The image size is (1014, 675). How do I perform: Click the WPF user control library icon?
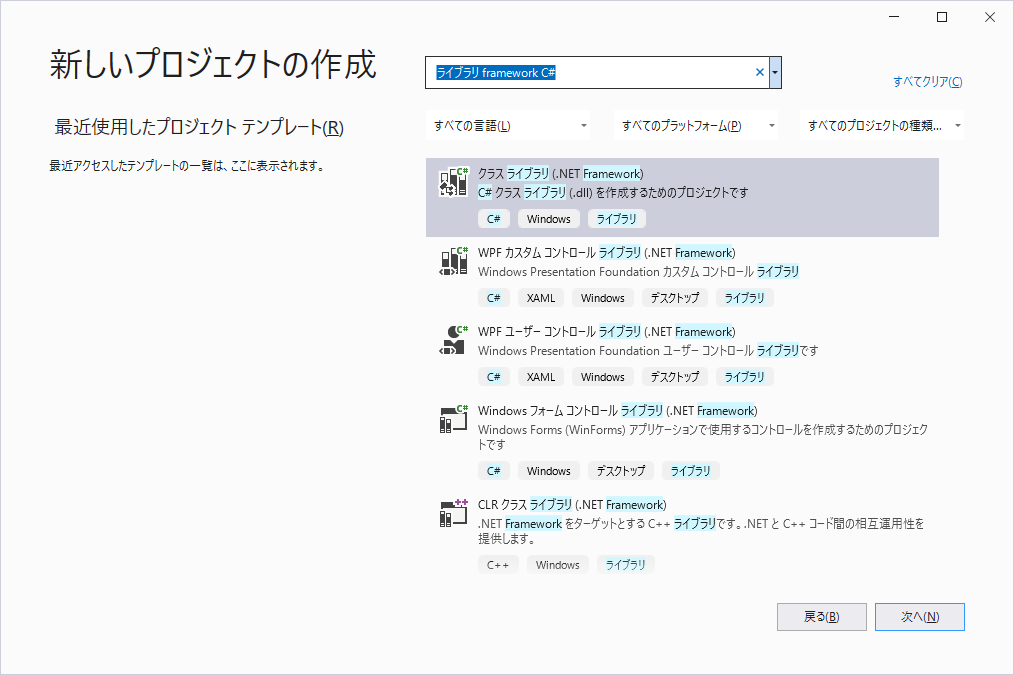point(454,340)
